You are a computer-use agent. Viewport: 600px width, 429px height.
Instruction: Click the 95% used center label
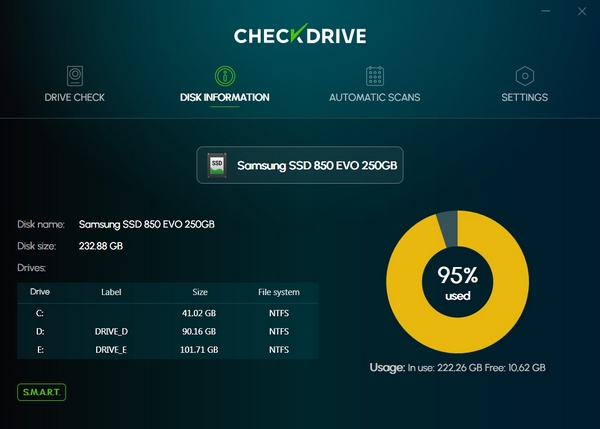458,282
